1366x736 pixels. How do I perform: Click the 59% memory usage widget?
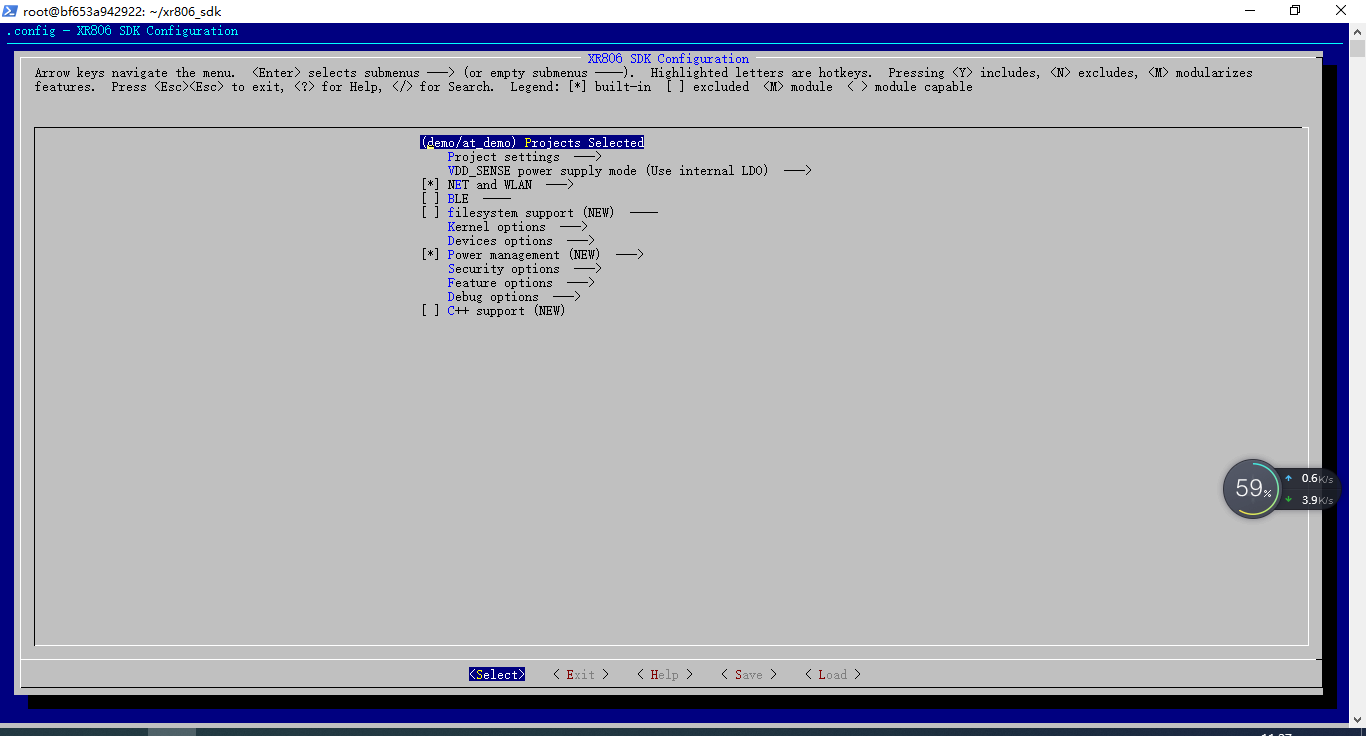point(1252,489)
